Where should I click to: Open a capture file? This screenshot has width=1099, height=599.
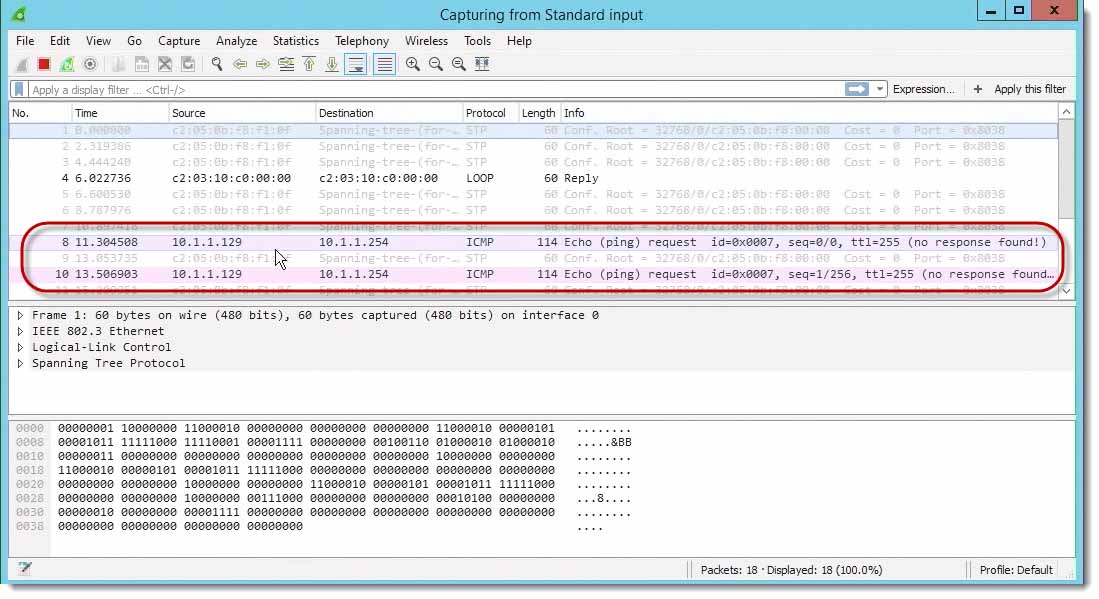tap(118, 64)
